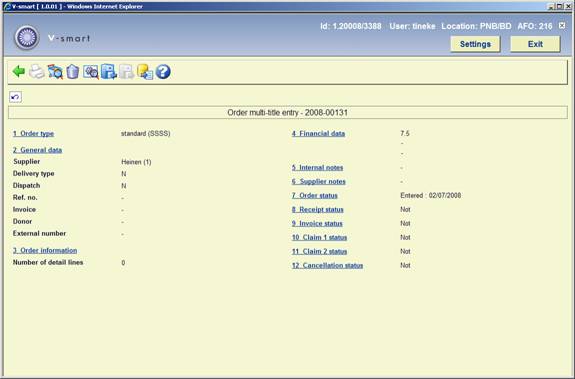Click the greyed-out document toolbar icon
Screen dimensions: 575x379
pyautogui.click(x=127, y=72)
